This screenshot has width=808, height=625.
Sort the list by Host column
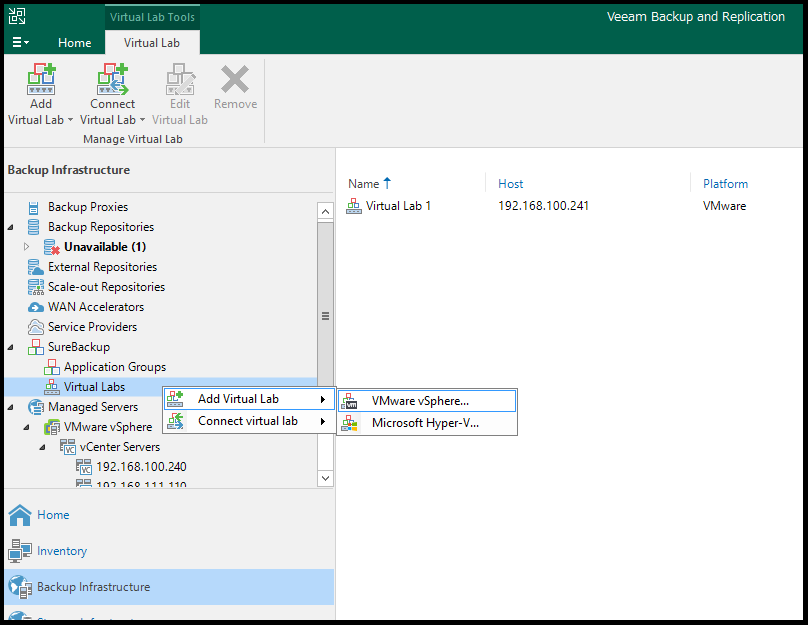[x=510, y=184]
